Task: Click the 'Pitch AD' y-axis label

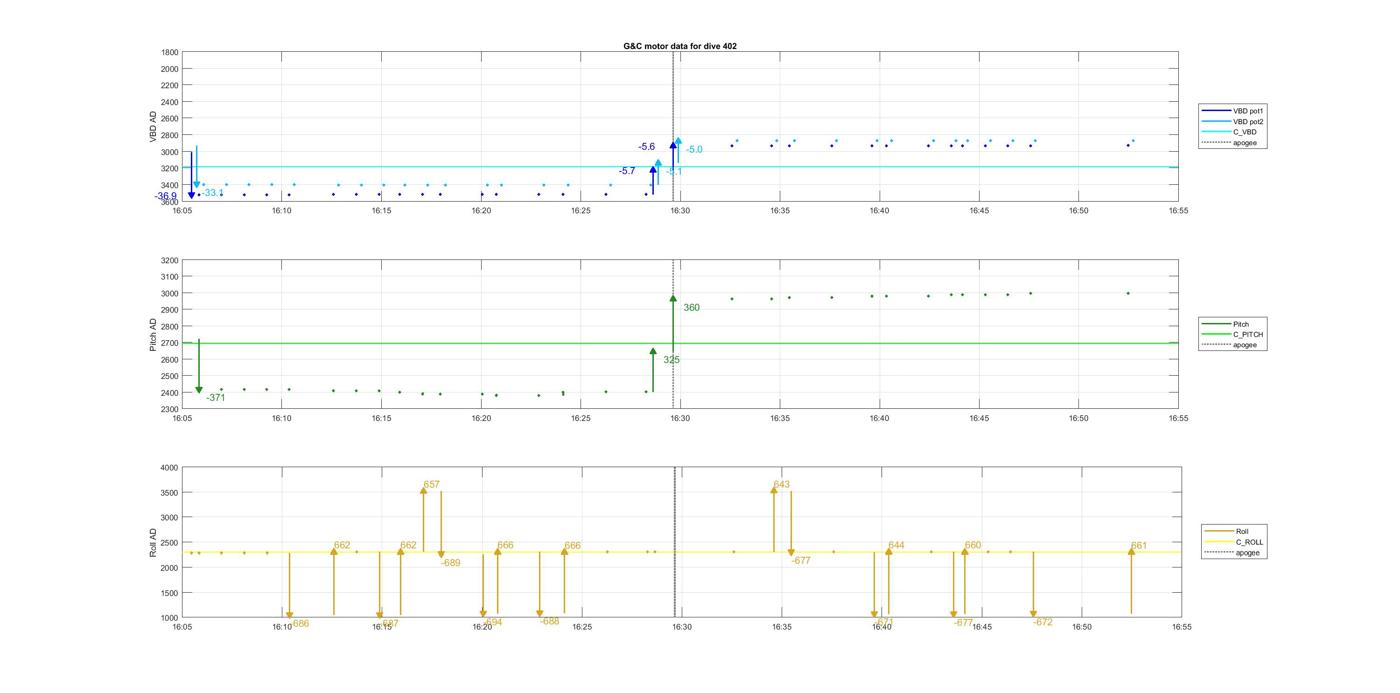Action: click(153, 335)
